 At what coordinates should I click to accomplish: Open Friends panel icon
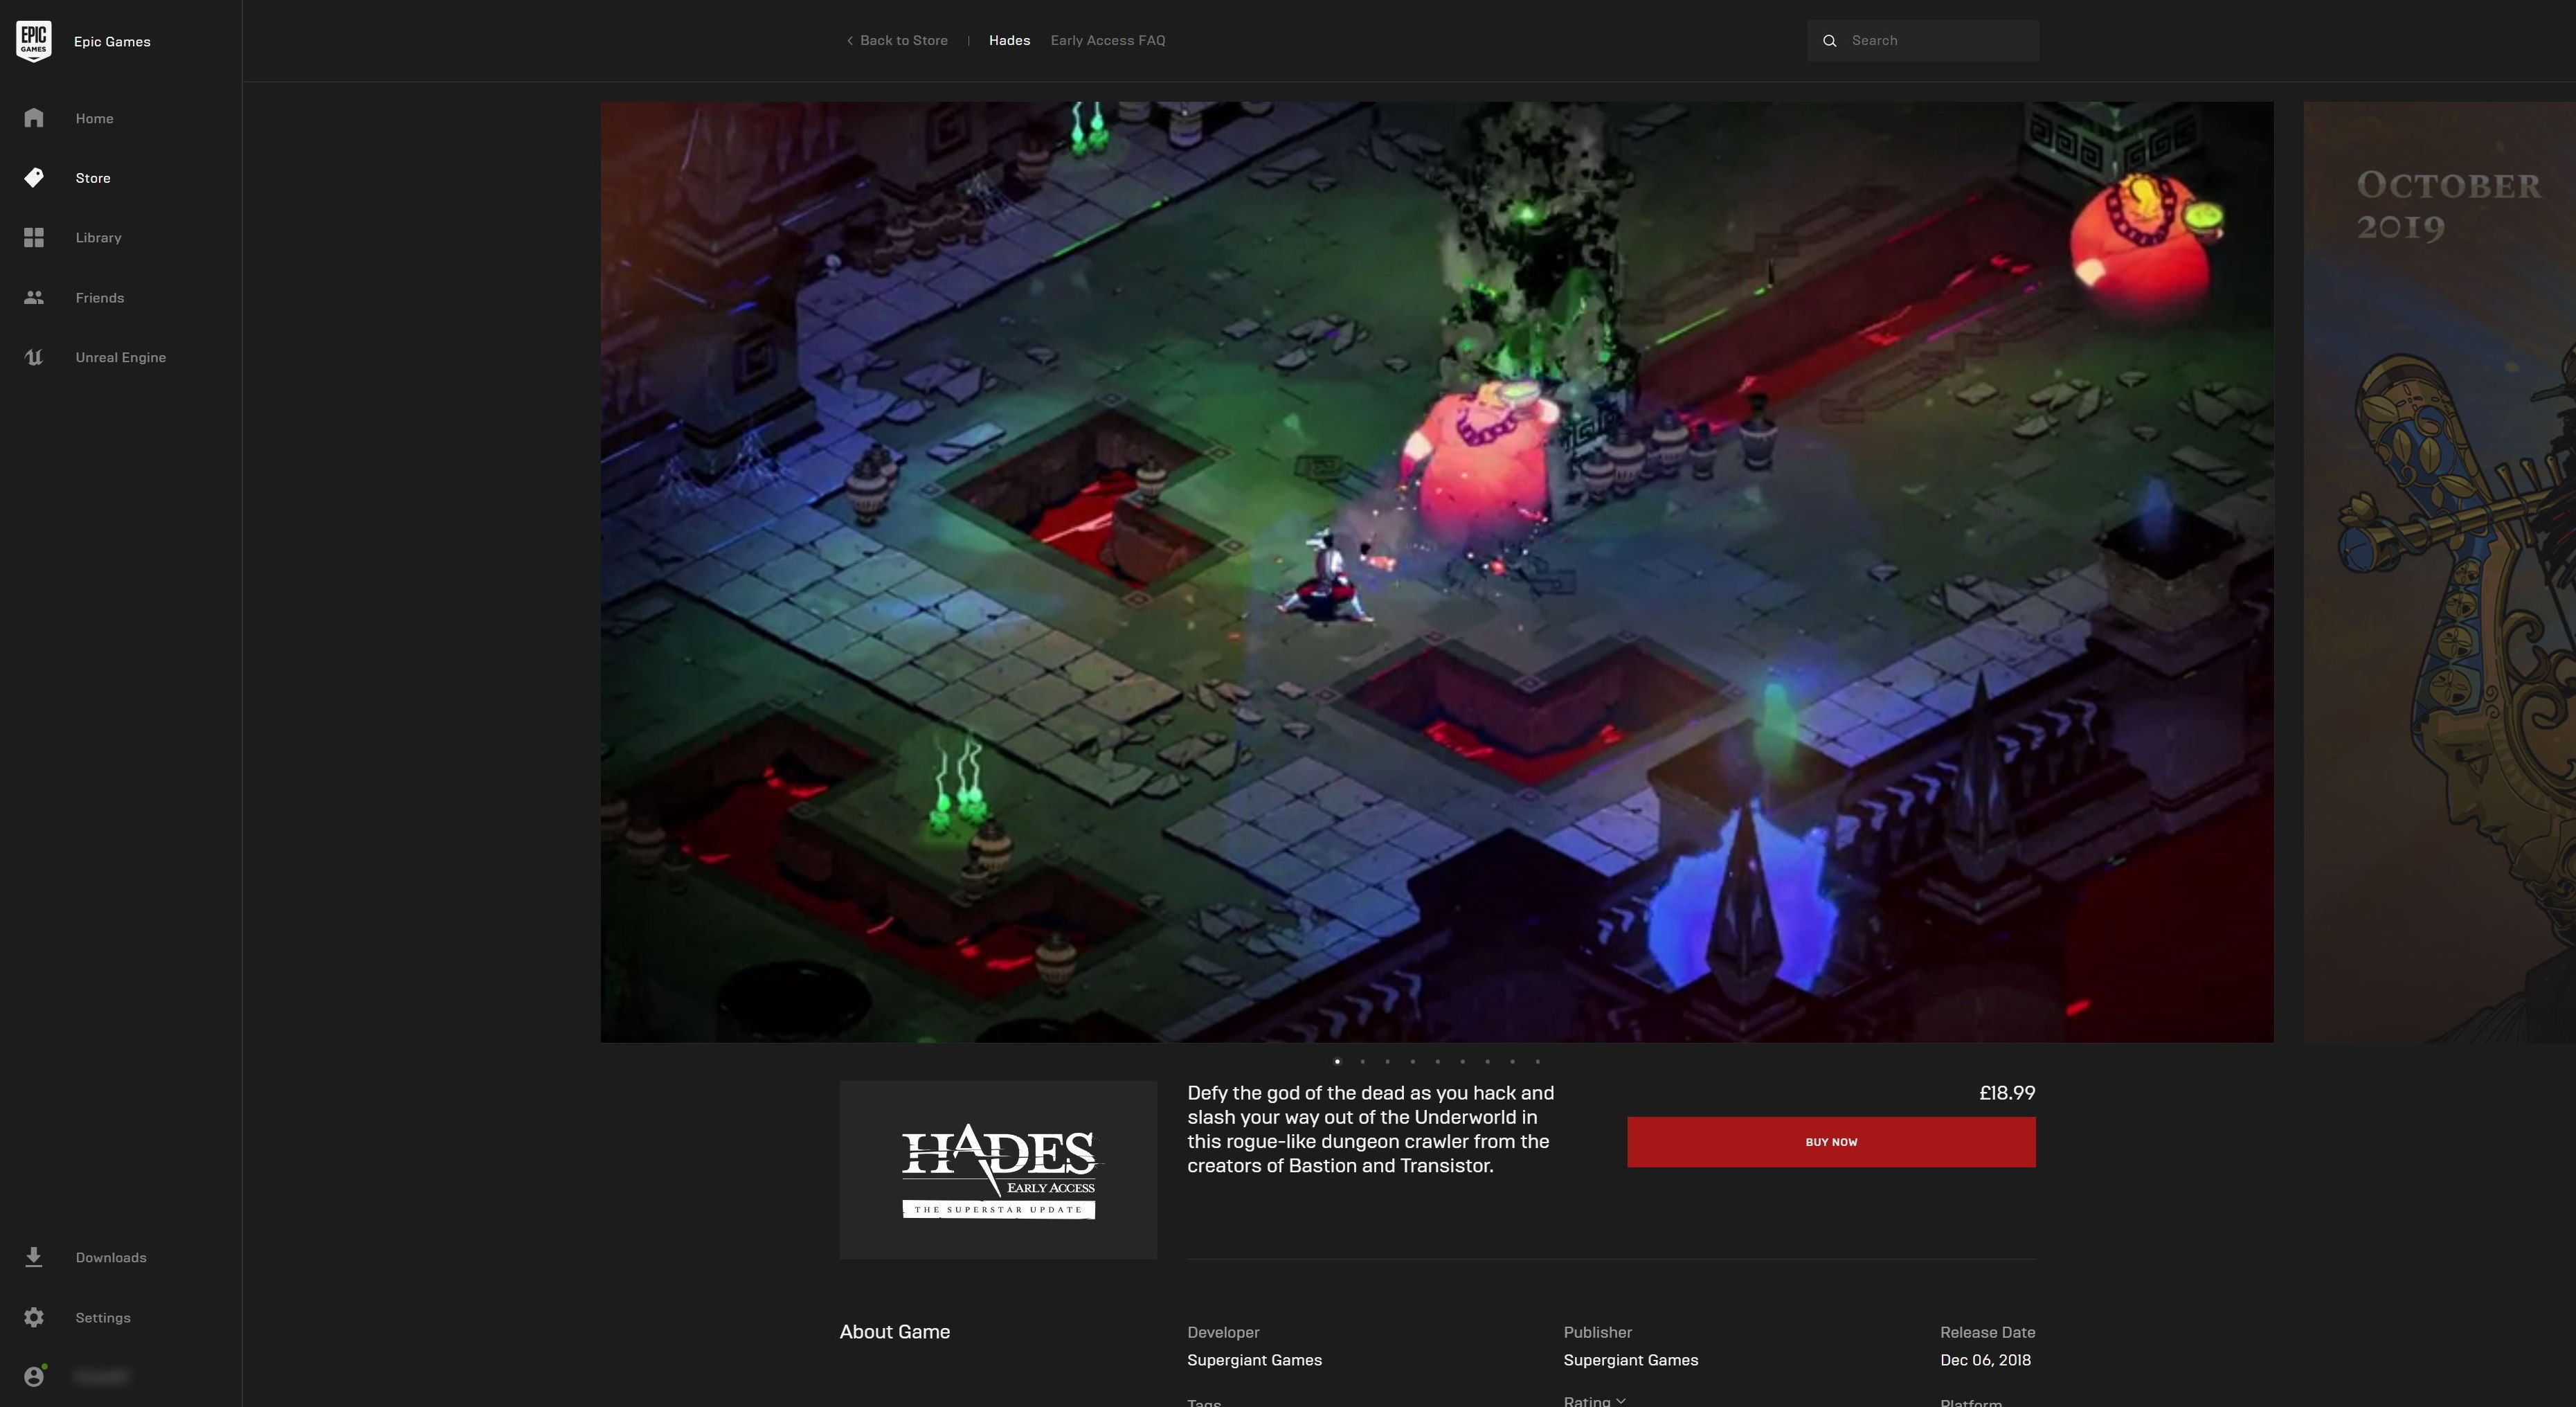(x=33, y=298)
